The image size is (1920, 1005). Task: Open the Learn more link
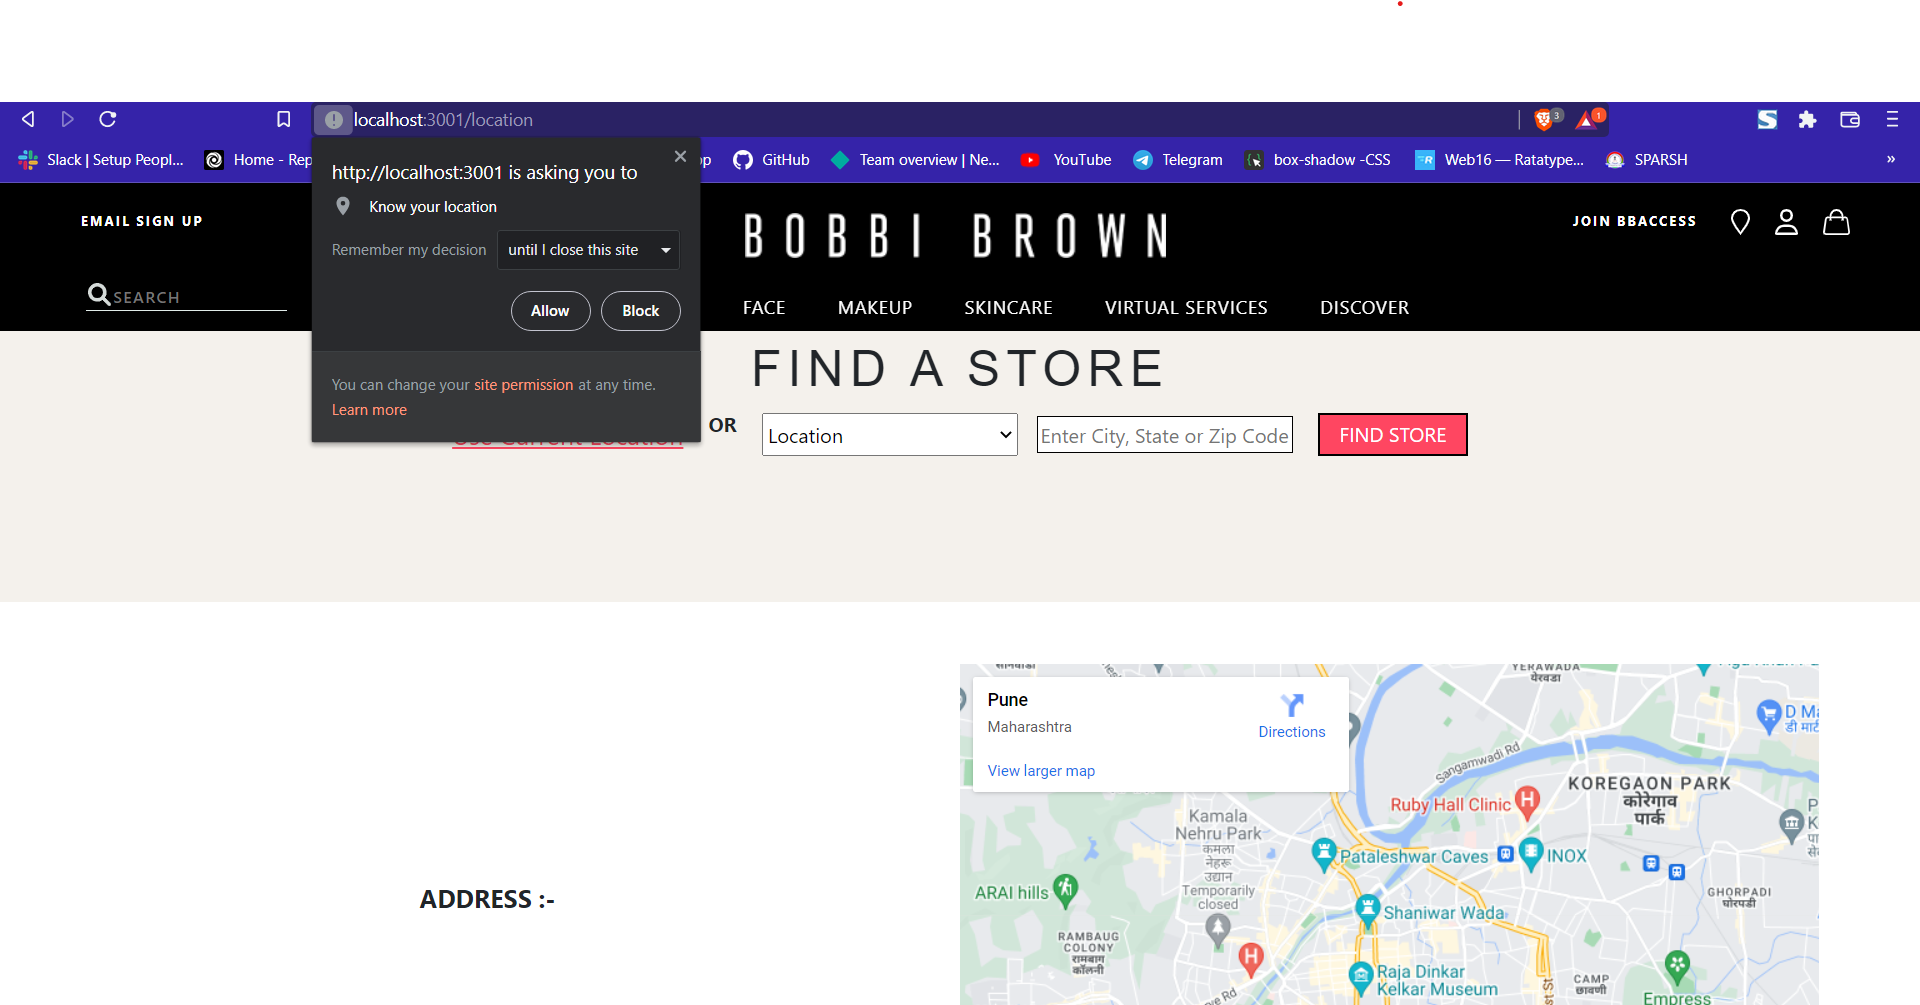pos(369,410)
